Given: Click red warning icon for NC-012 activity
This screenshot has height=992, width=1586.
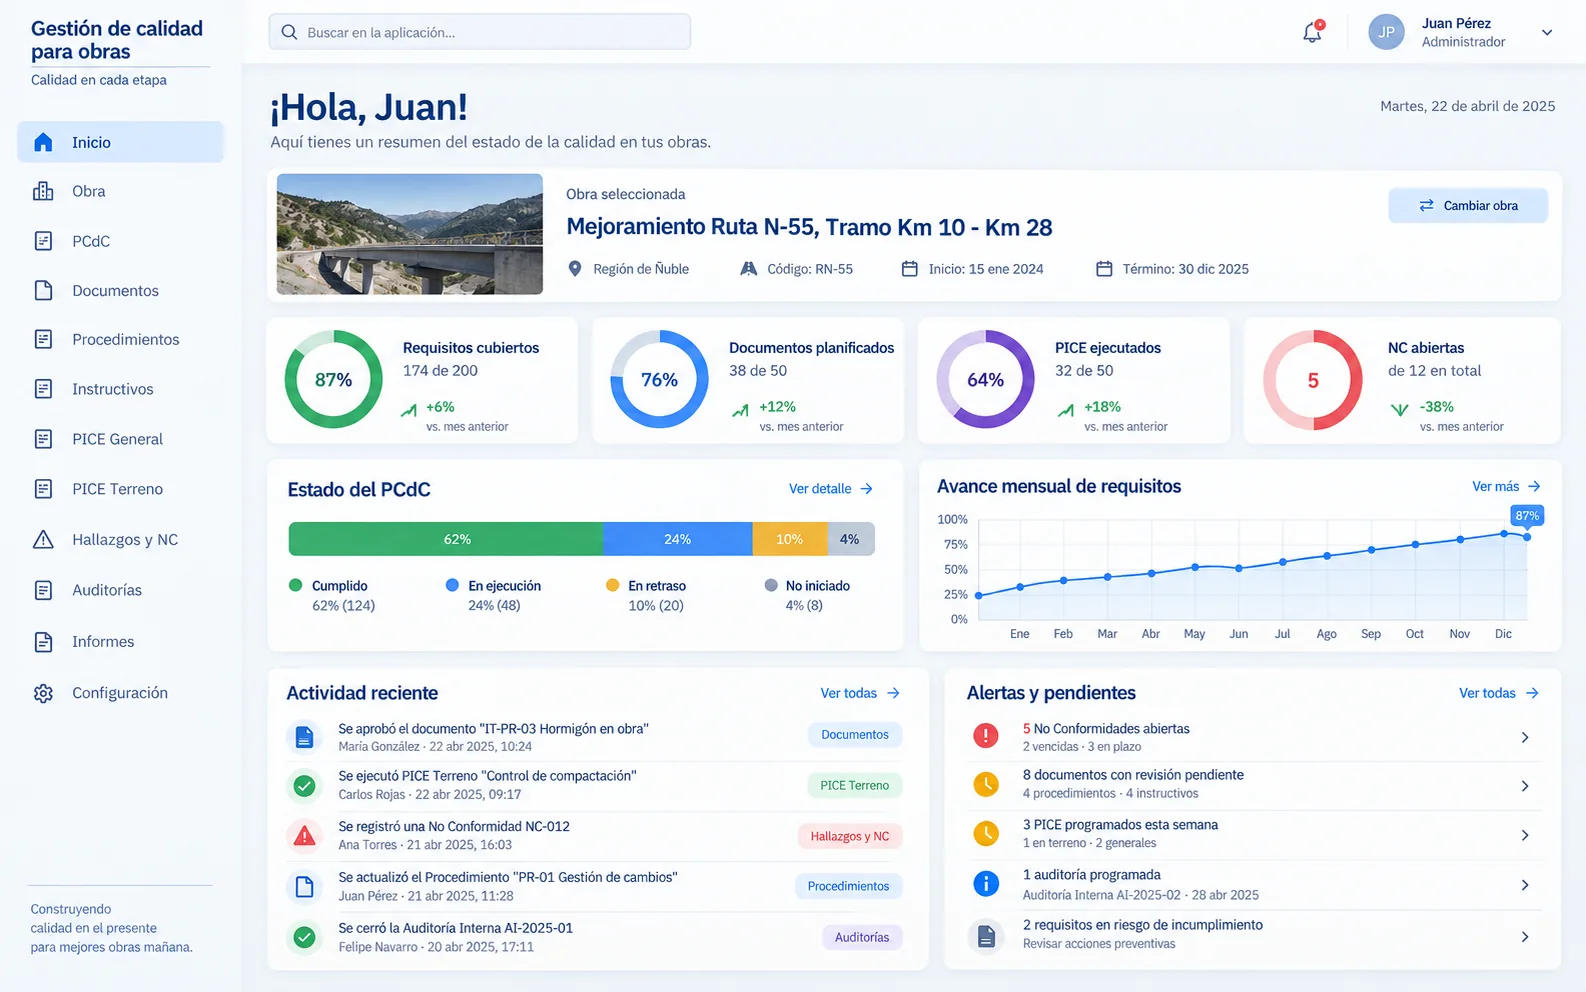Looking at the screenshot, I should point(305,836).
